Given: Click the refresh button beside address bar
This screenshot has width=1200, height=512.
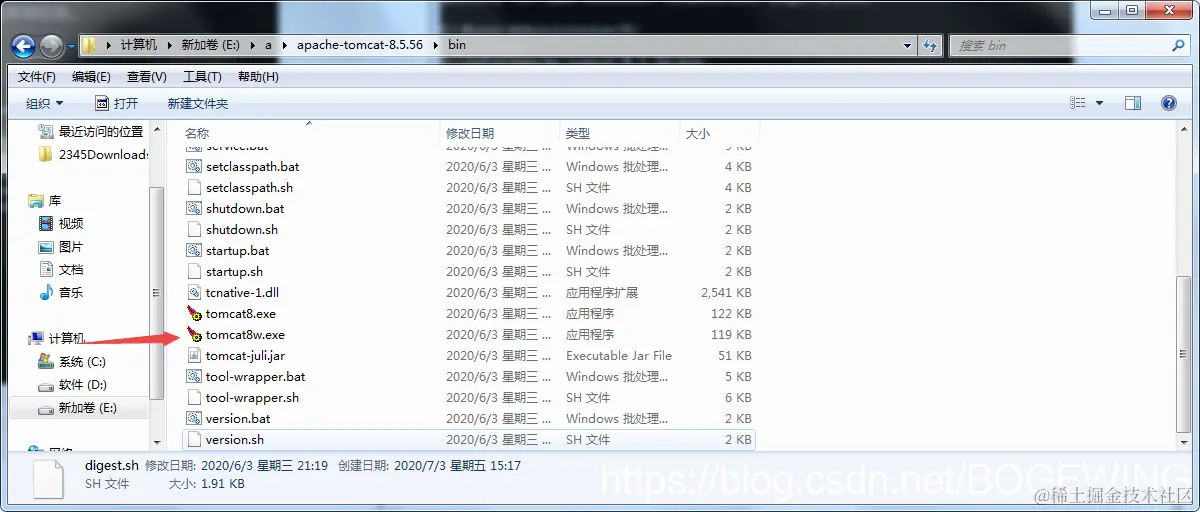Looking at the screenshot, I should point(931,45).
